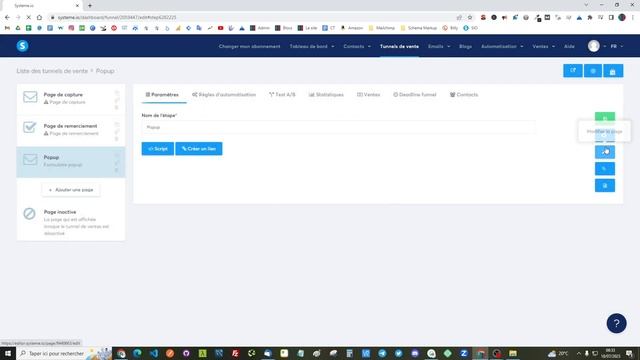Open the help question mark bubble
The image size is (640, 360).
click(616, 323)
